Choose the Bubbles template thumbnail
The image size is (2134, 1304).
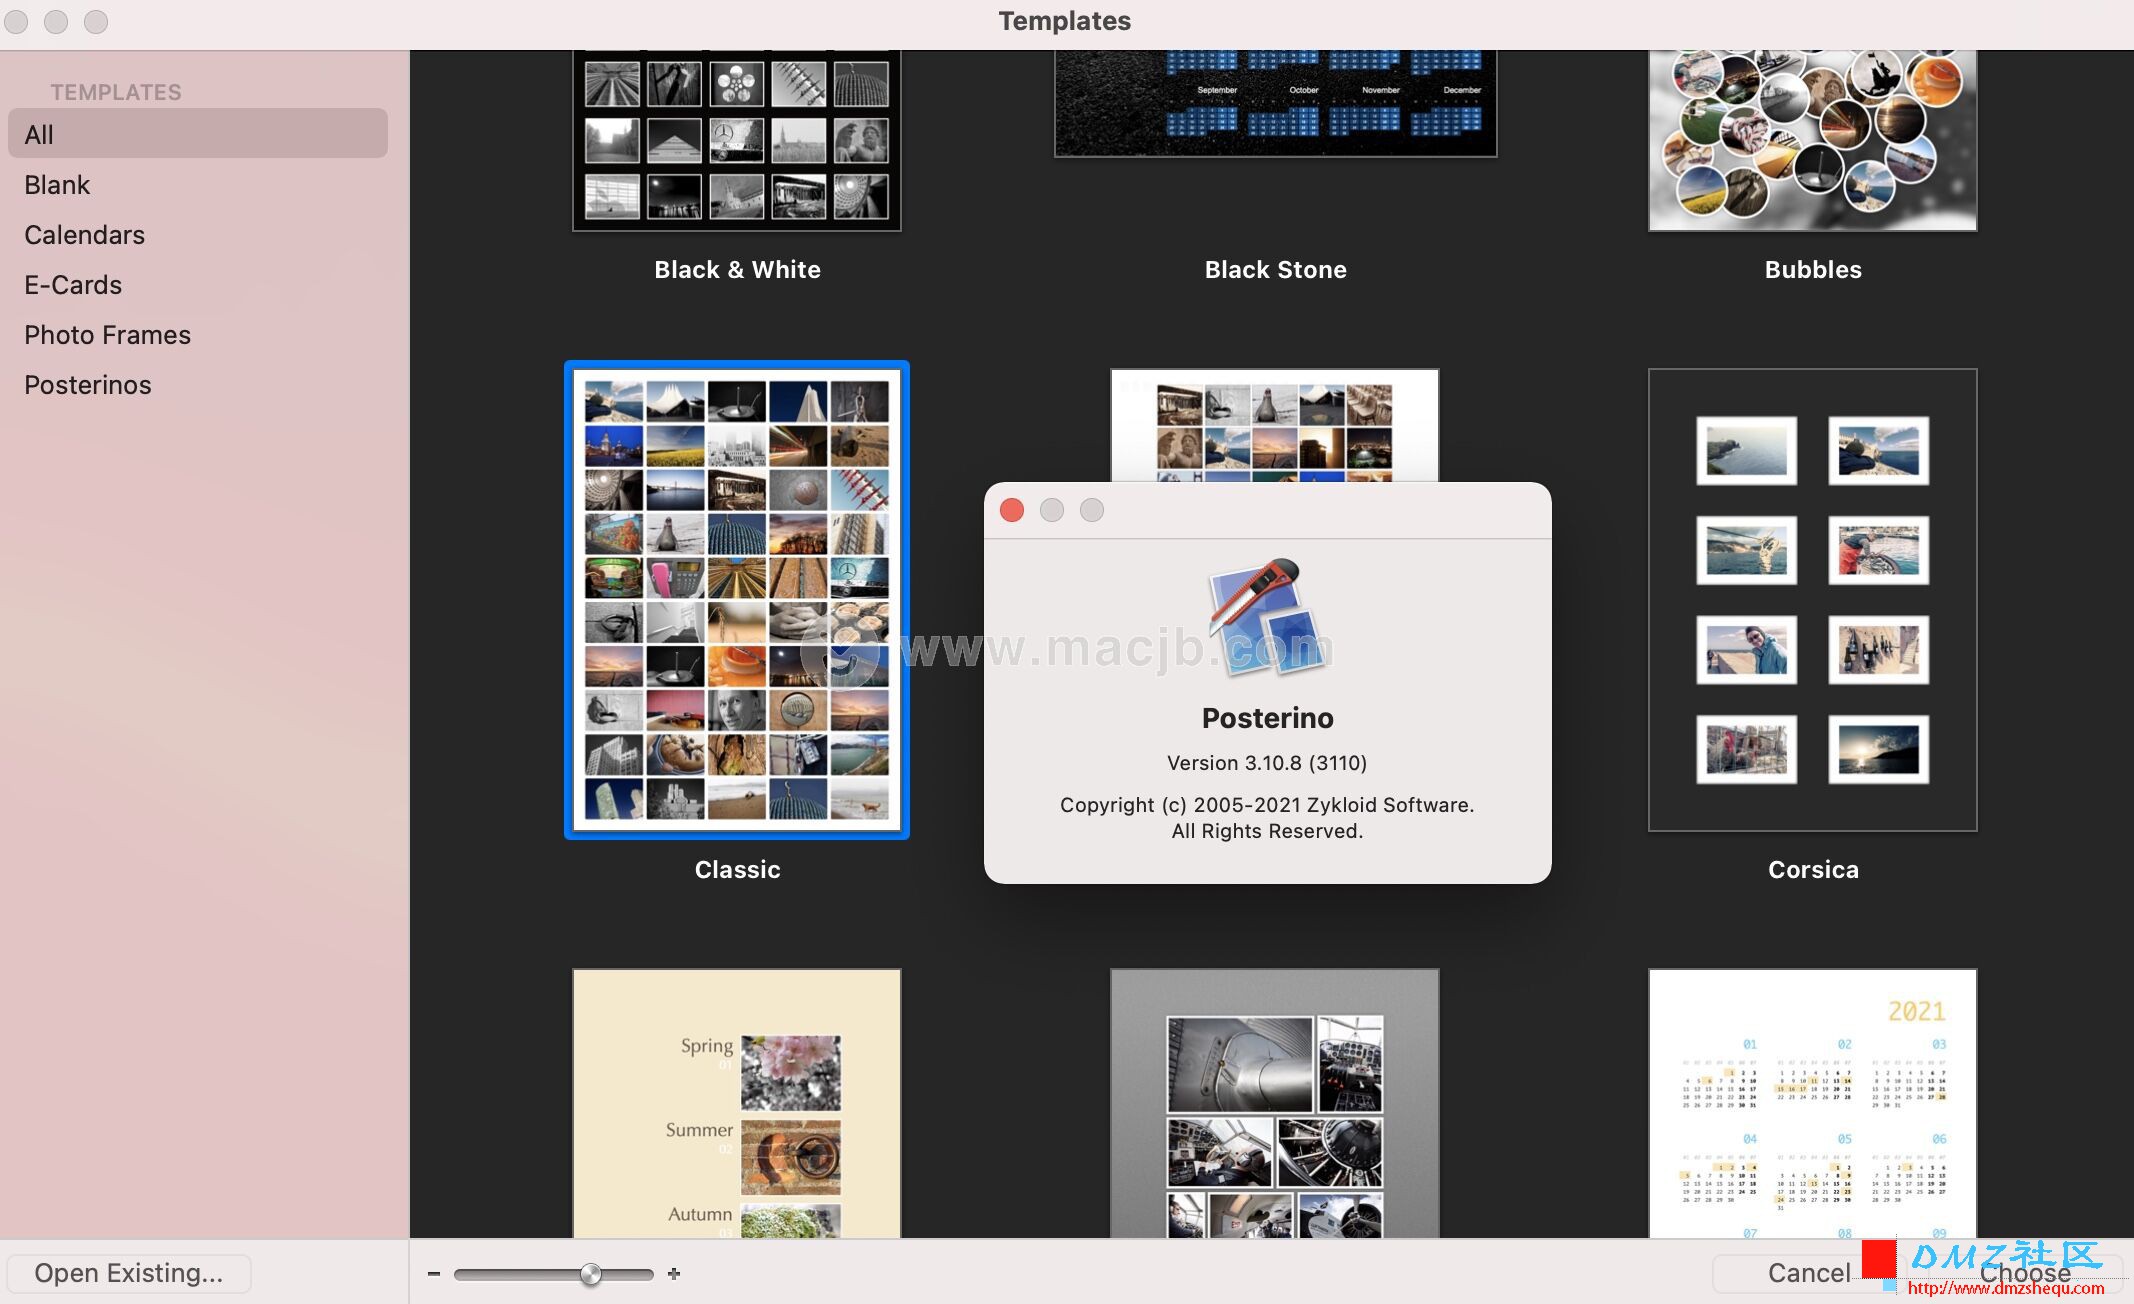click(1813, 141)
